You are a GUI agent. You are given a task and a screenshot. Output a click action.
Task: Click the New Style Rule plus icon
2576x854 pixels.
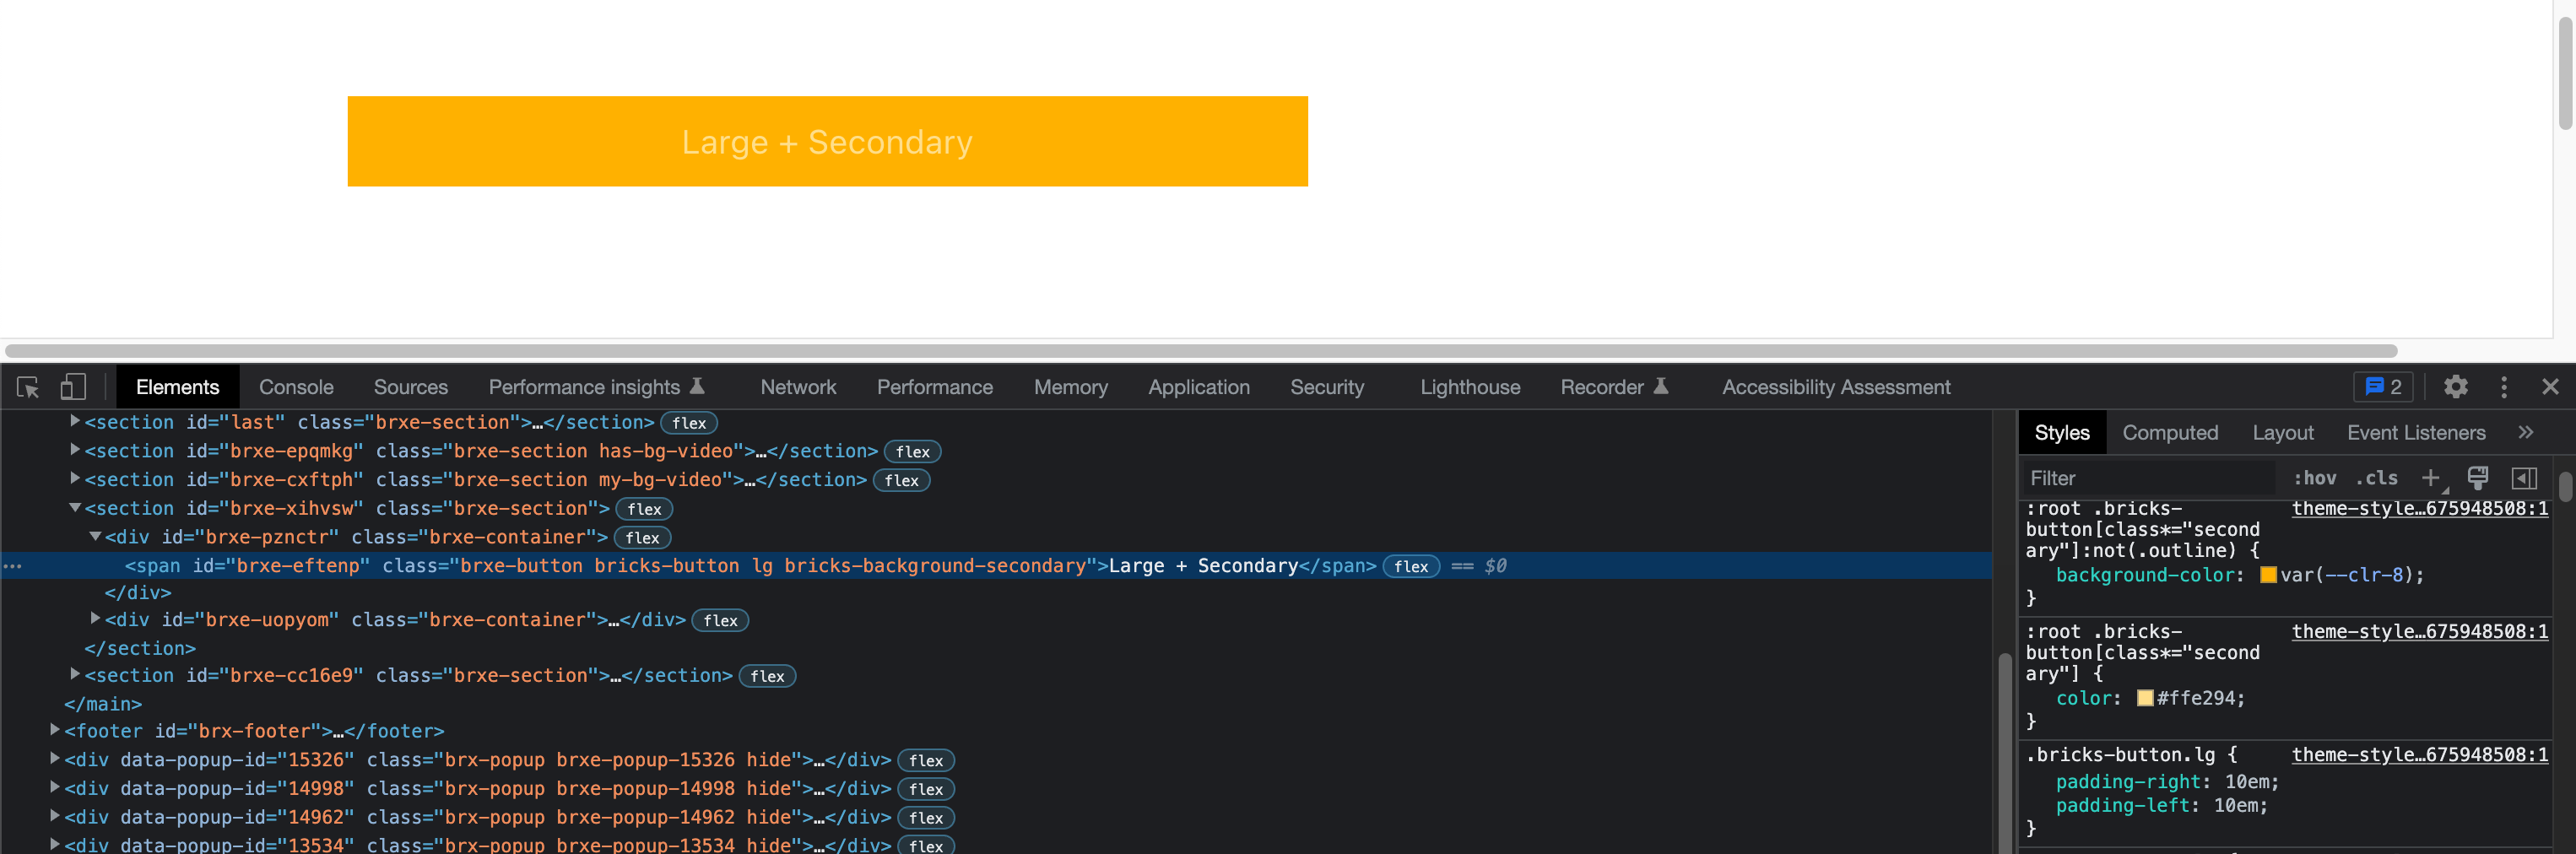2431,478
